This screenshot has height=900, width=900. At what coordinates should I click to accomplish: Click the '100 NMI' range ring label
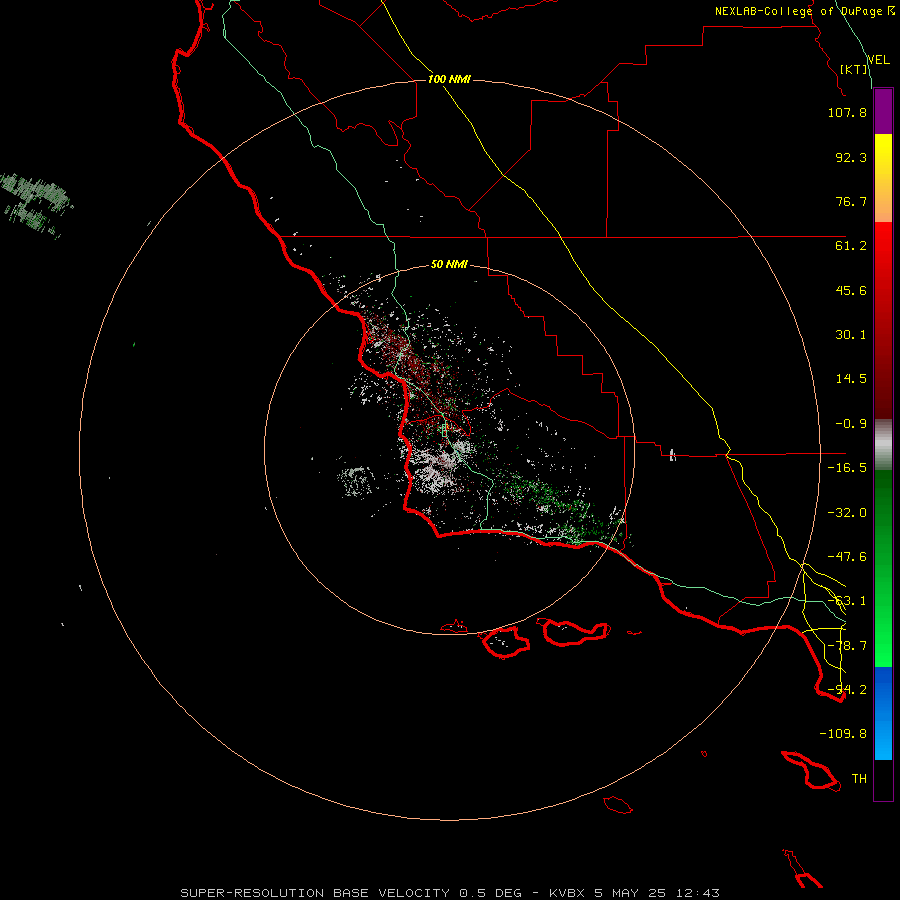[449, 79]
